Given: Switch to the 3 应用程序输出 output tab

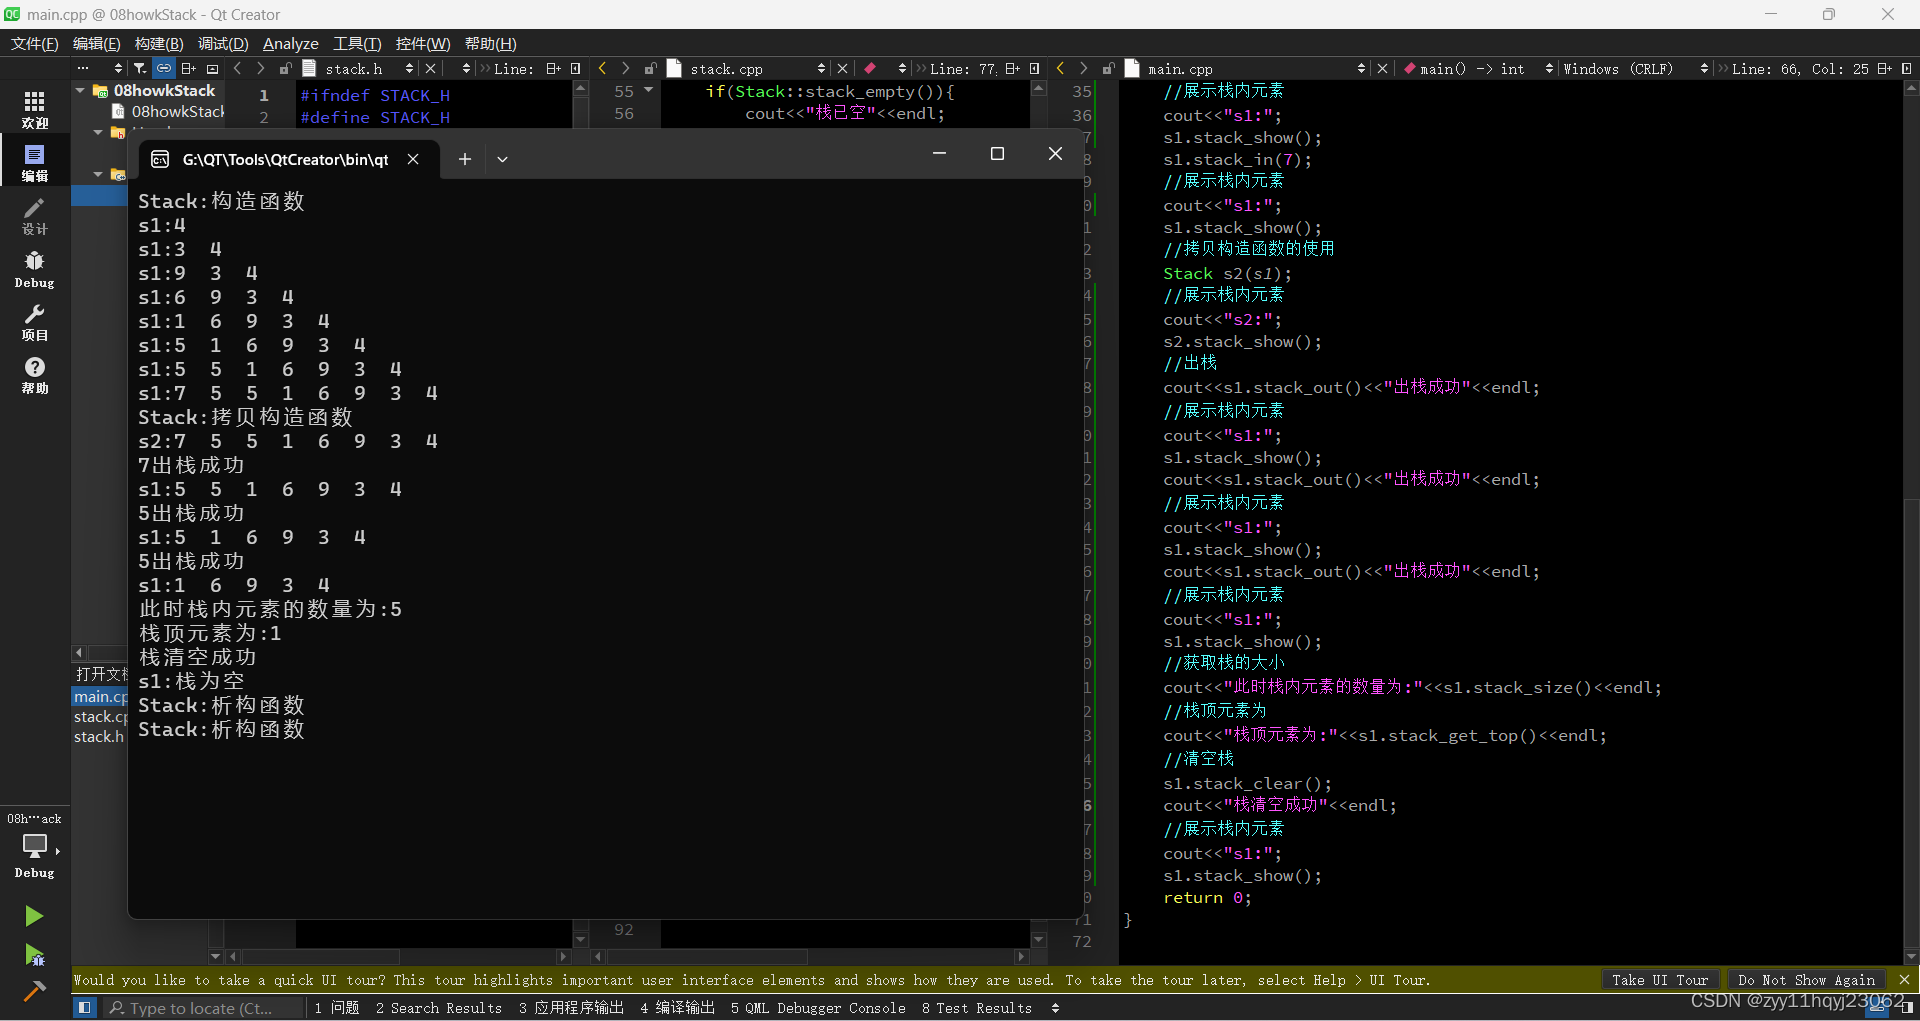Looking at the screenshot, I should click(570, 1008).
